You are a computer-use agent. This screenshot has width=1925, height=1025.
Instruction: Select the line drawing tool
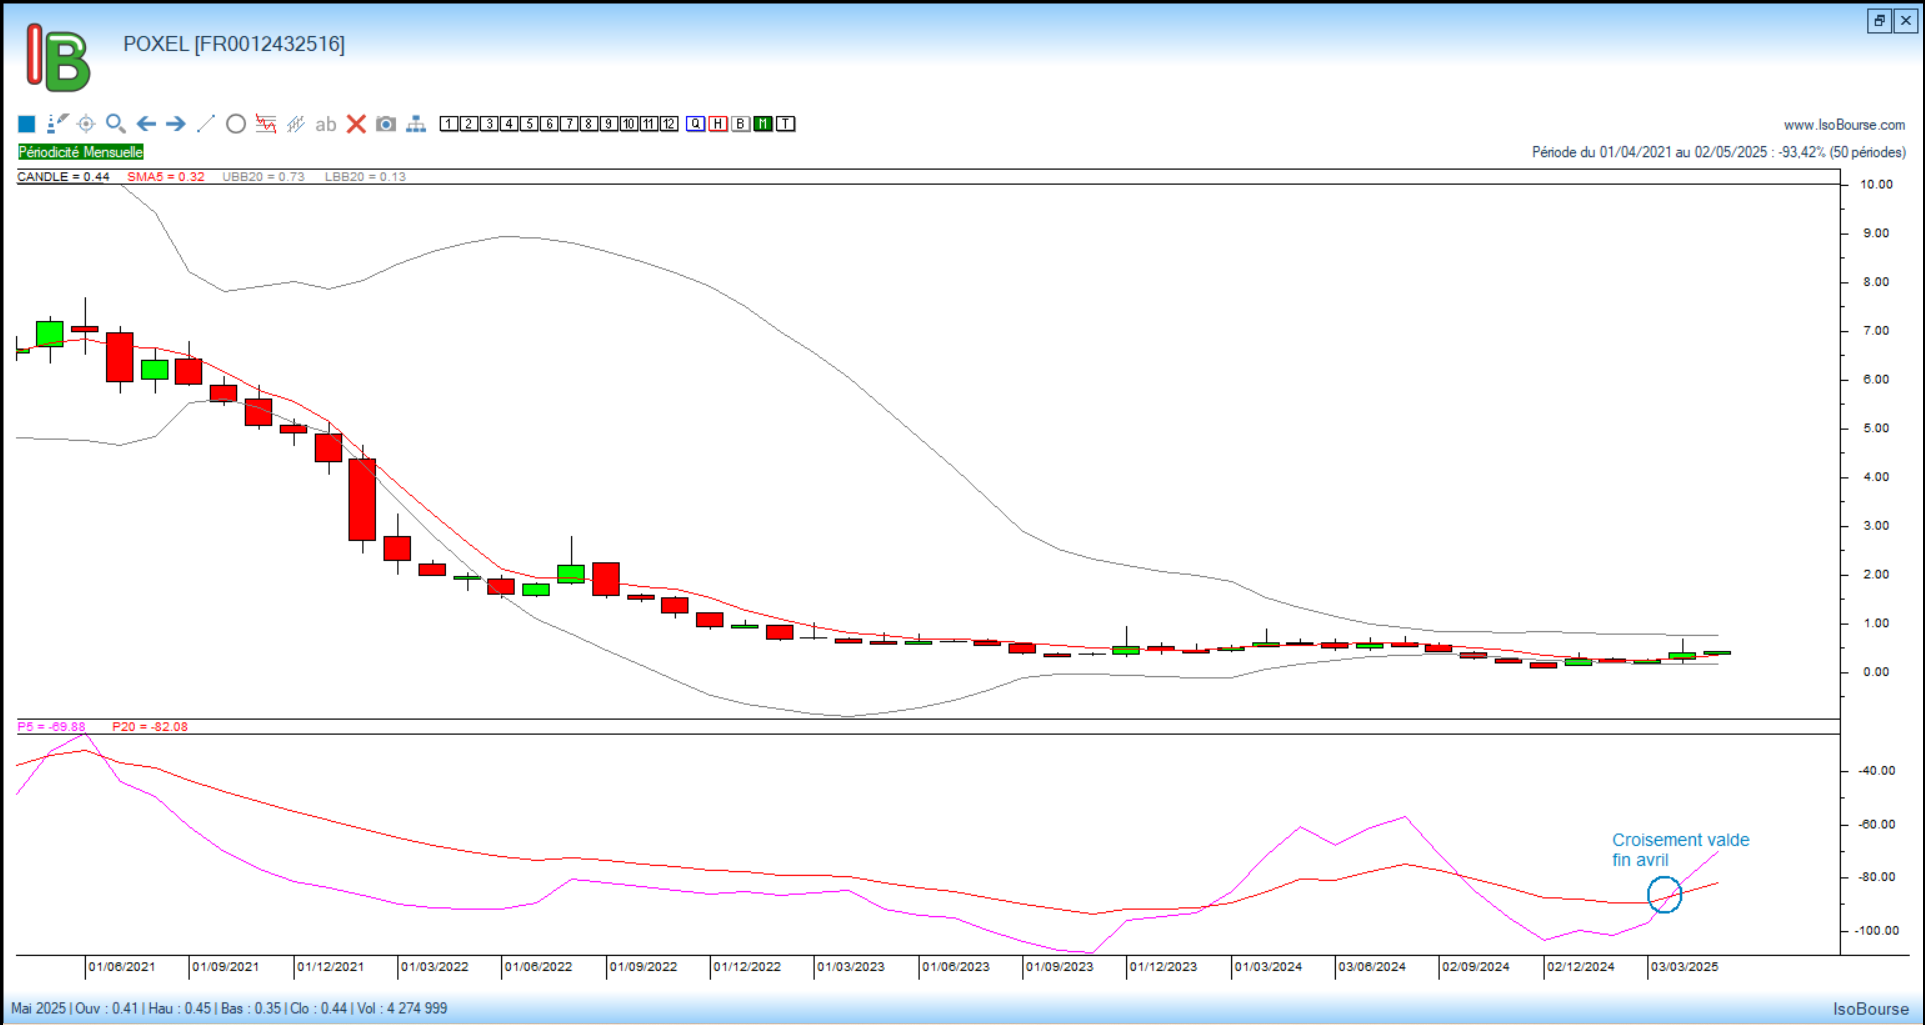(x=206, y=124)
